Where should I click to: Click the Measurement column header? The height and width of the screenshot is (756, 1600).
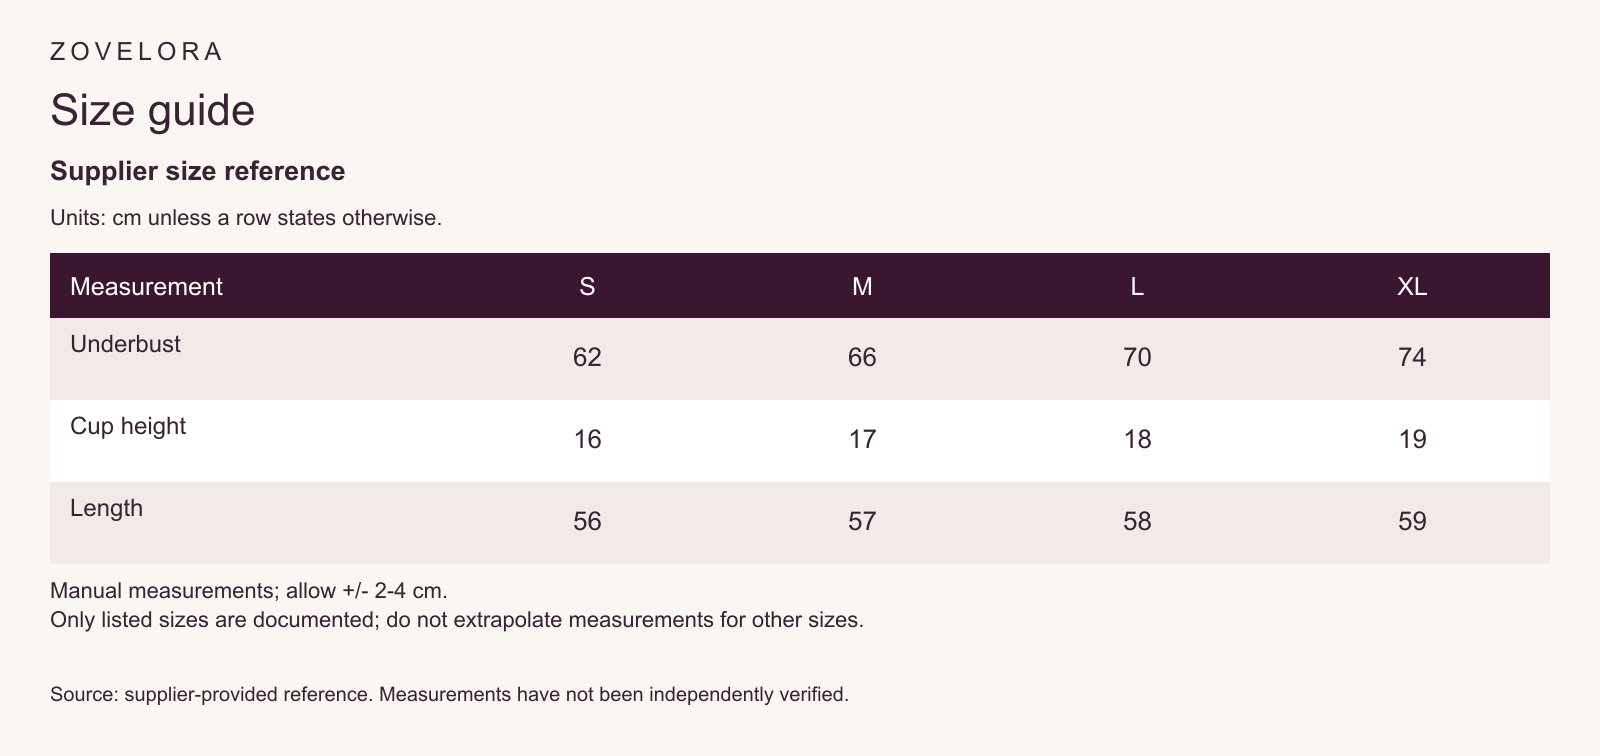[146, 286]
